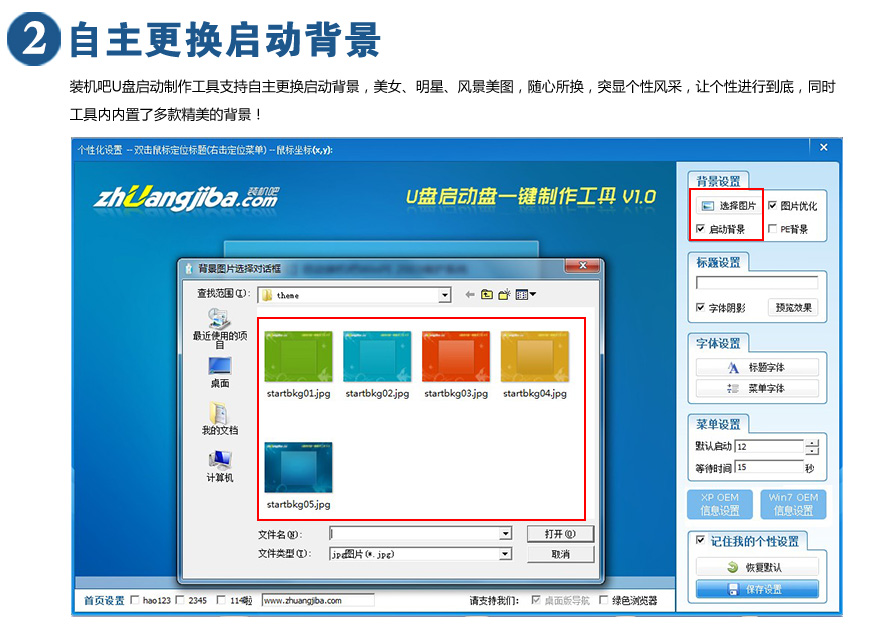Click the back arrow in file dialog

(x=469, y=295)
